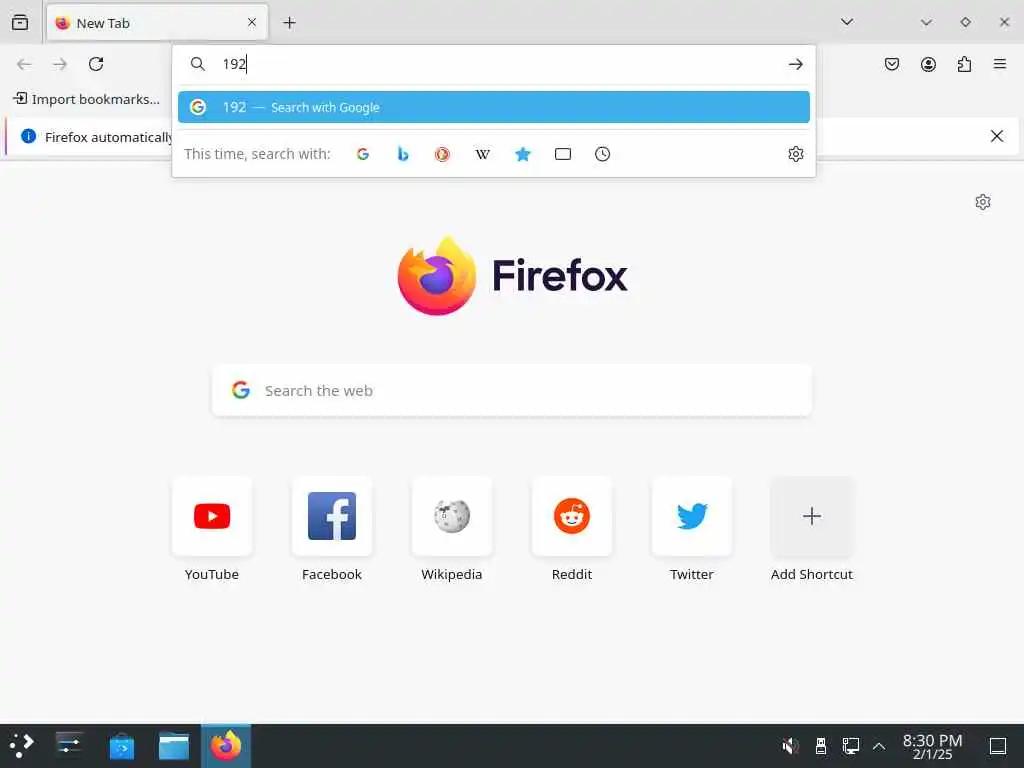Open the clock showing 8:30 PM
1024x768 pixels.
[x=933, y=746]
